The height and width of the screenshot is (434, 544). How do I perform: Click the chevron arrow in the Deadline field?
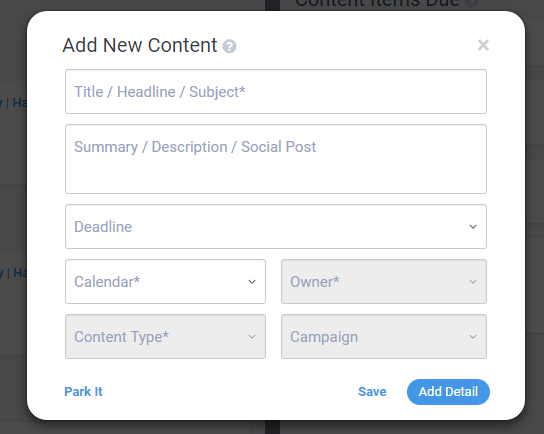[x=473, y=227]
